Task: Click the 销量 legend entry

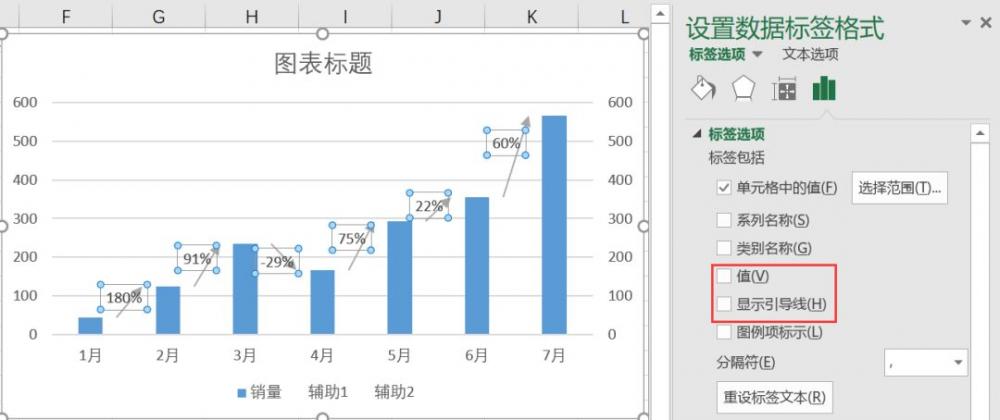Action: click(x=259, y=393)
